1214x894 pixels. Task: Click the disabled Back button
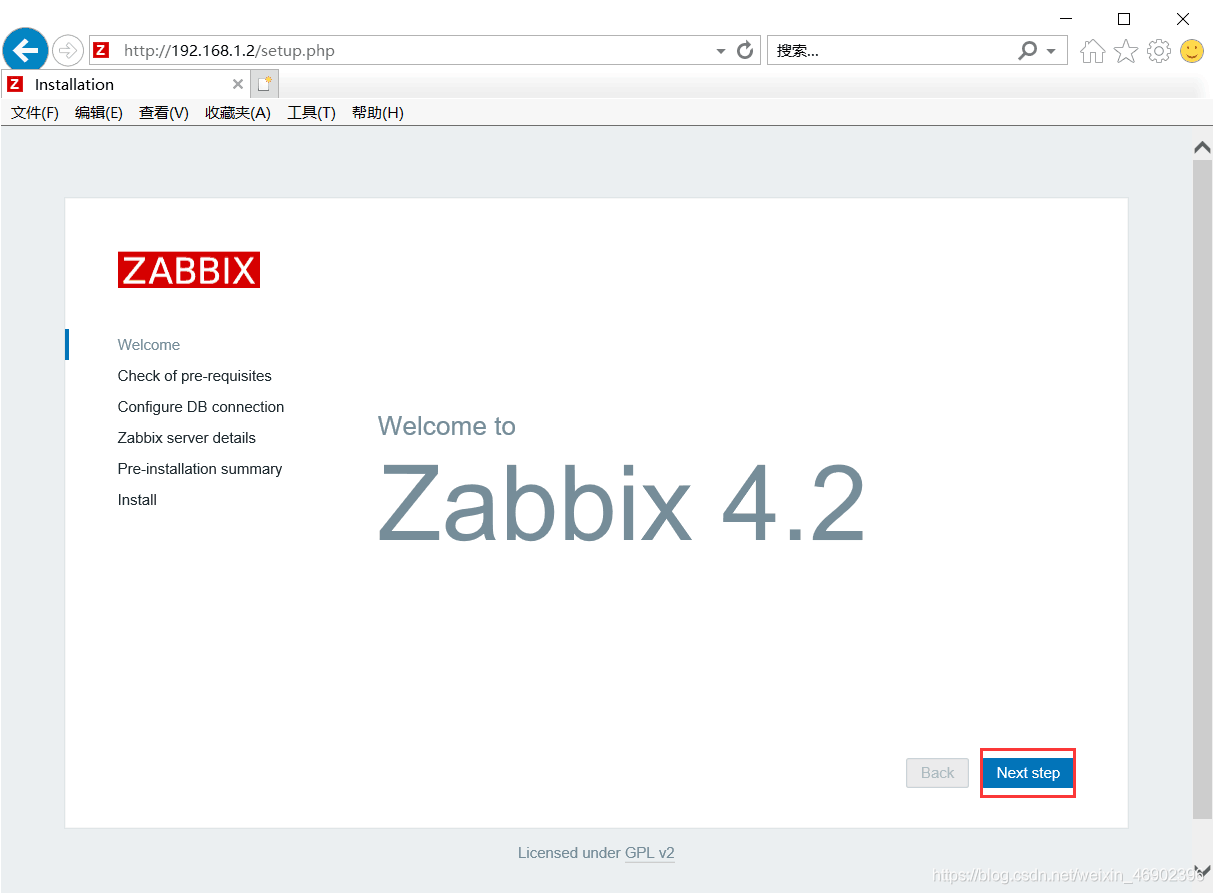pos(937,773)
